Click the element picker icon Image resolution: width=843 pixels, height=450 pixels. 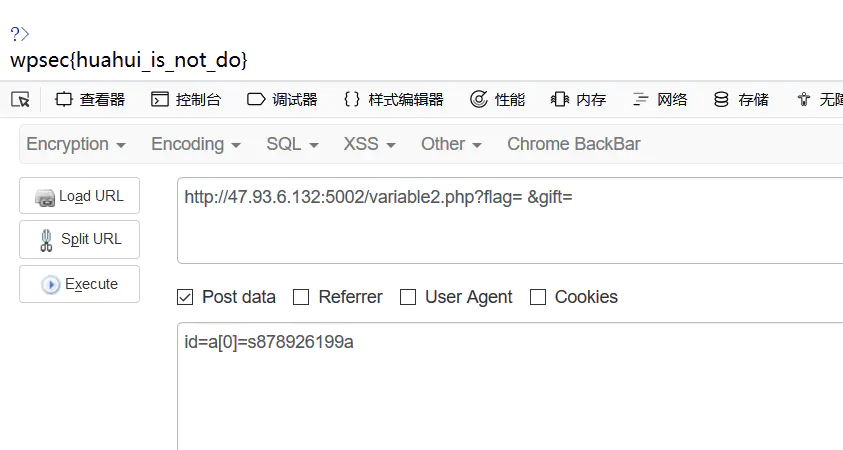click(20, 99)
